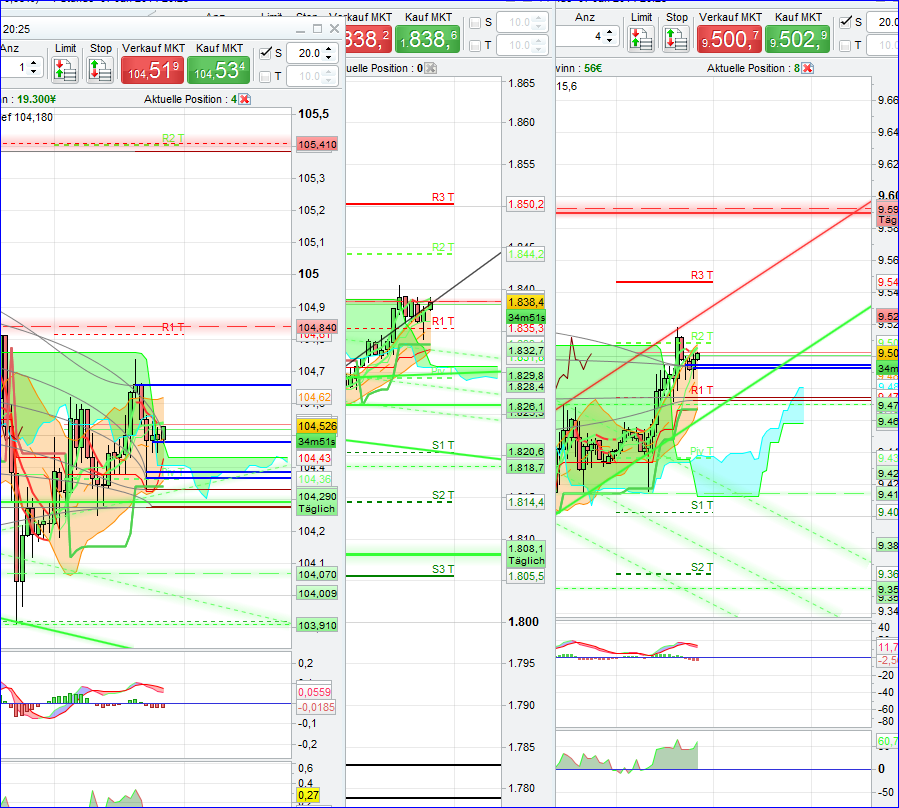The image size is (899, 808).
Task: Click the Stop order icon in left panel
Action: 100,69
